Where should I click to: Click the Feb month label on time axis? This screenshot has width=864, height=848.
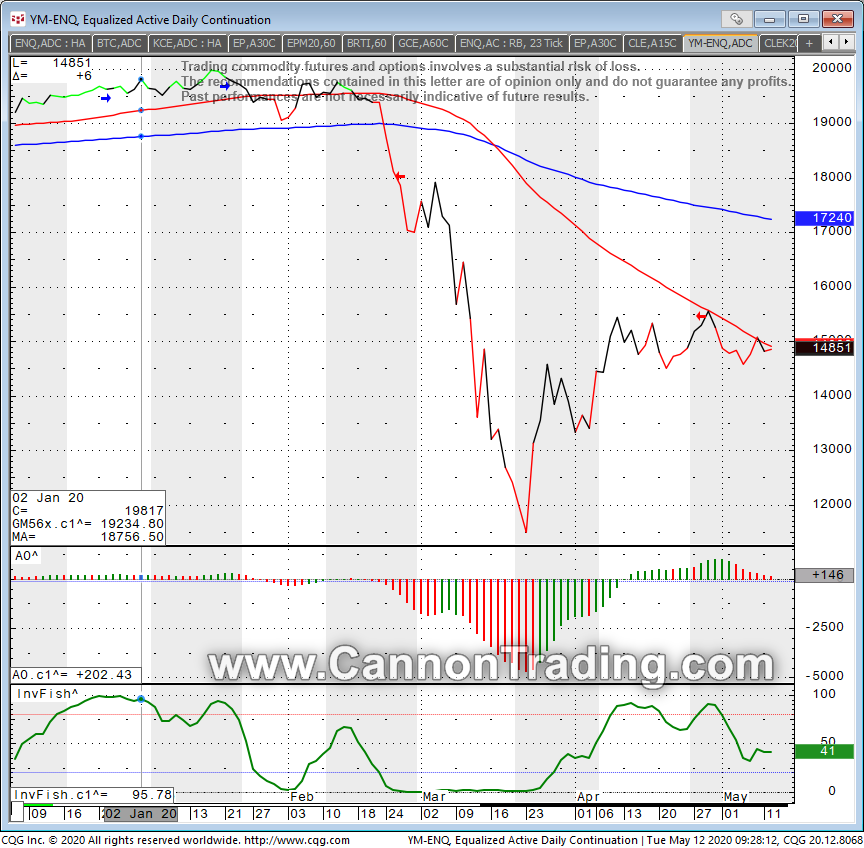[302, 797]
